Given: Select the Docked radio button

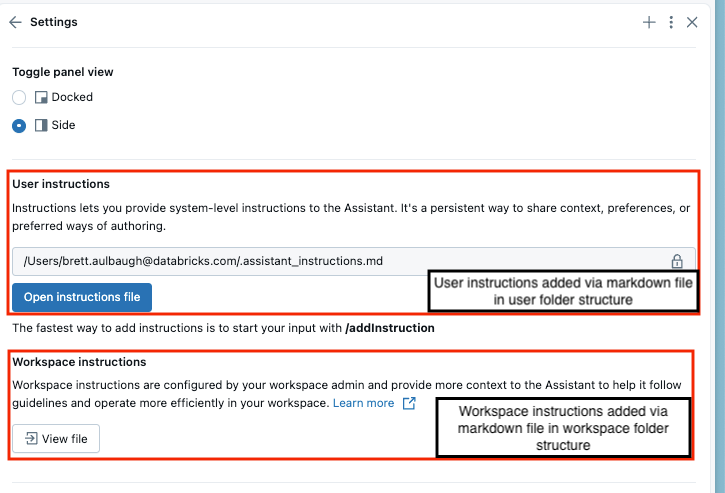Looking at the screenshot, I should pos(19,98).
